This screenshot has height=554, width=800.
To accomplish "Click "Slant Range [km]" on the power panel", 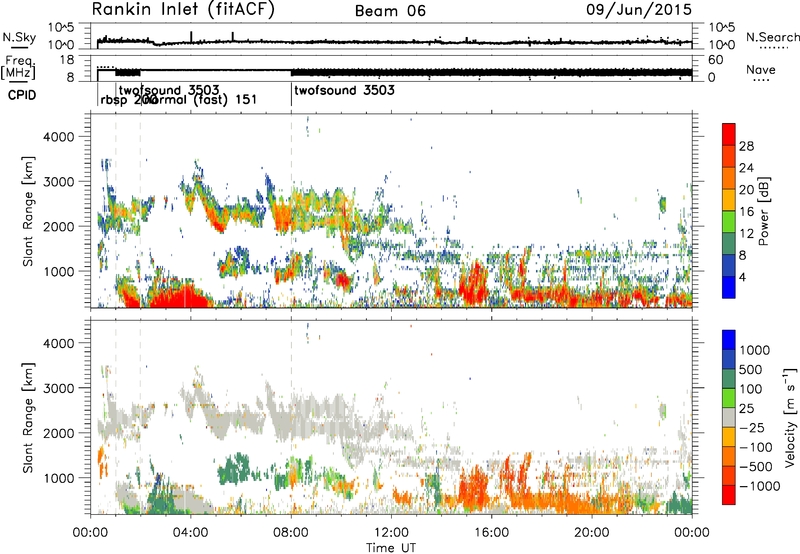I will [28, 211].
